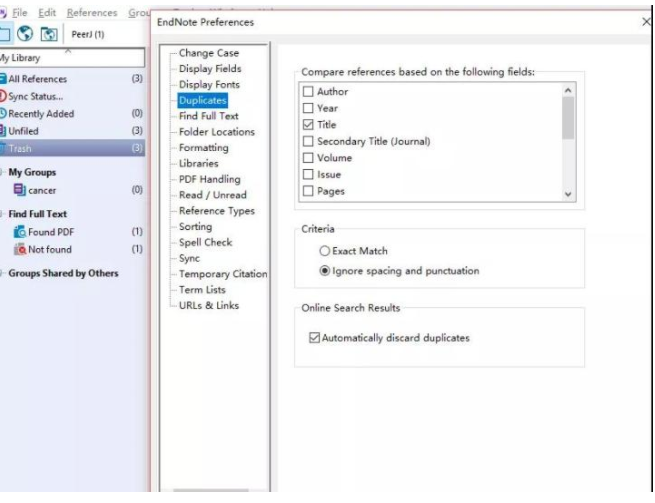
Task: Close the EndNote Preferences dialog
Action: [646, 22]
